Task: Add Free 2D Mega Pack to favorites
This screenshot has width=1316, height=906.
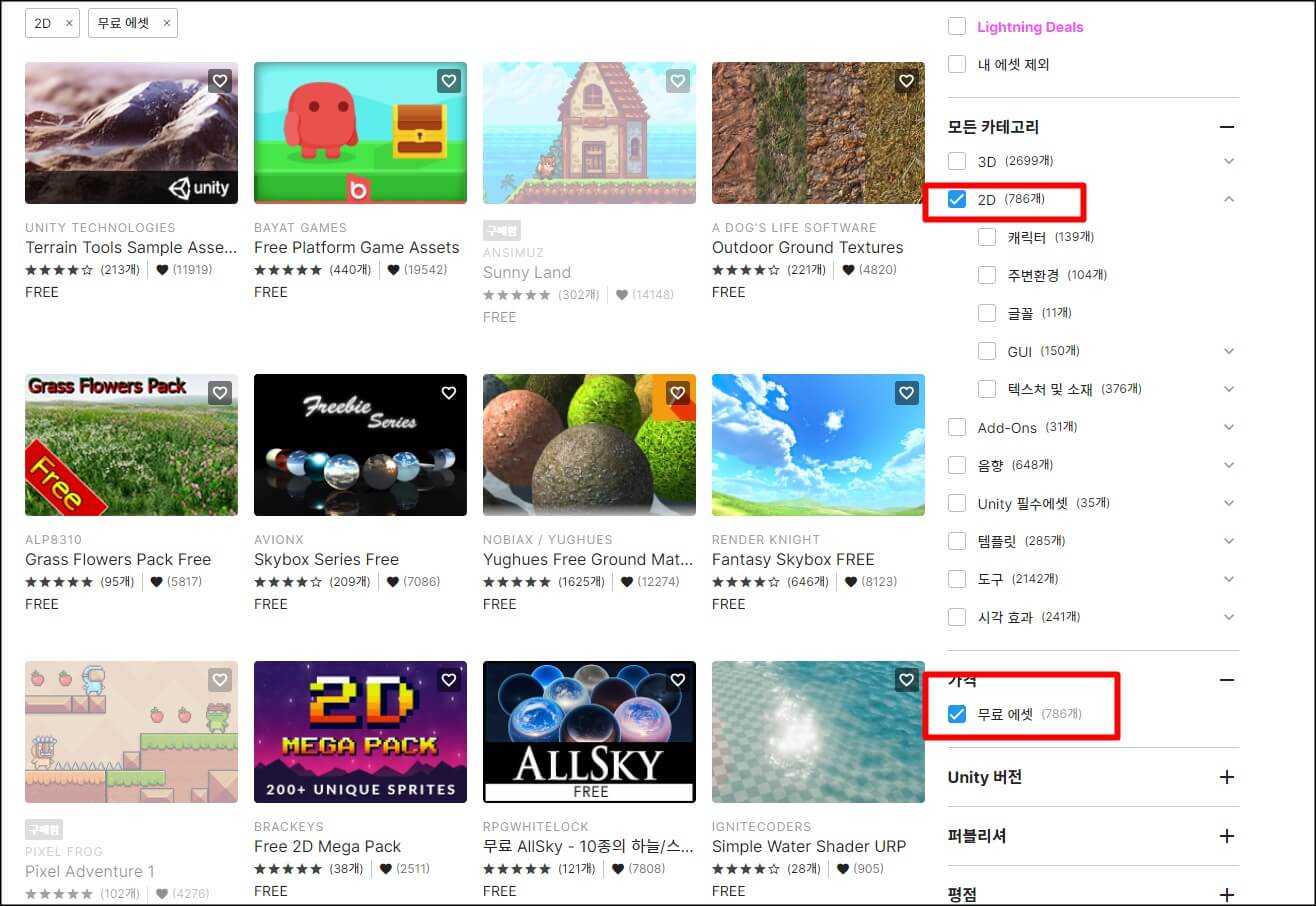Action: [448, 679]
